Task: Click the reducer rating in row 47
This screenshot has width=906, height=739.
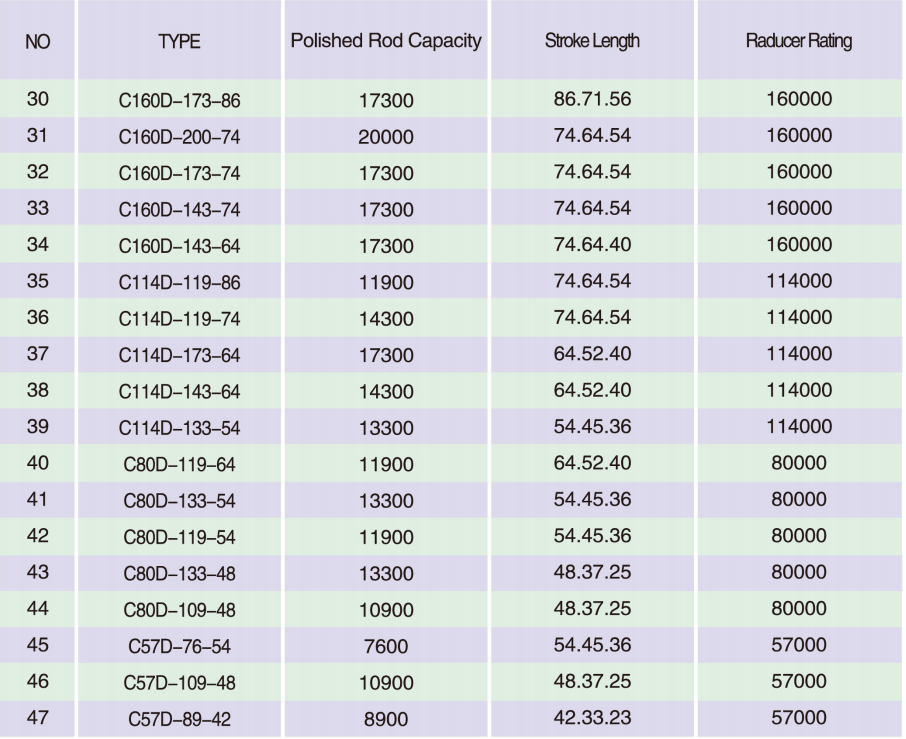Action: pyautogui.click(x=799, y=717)
